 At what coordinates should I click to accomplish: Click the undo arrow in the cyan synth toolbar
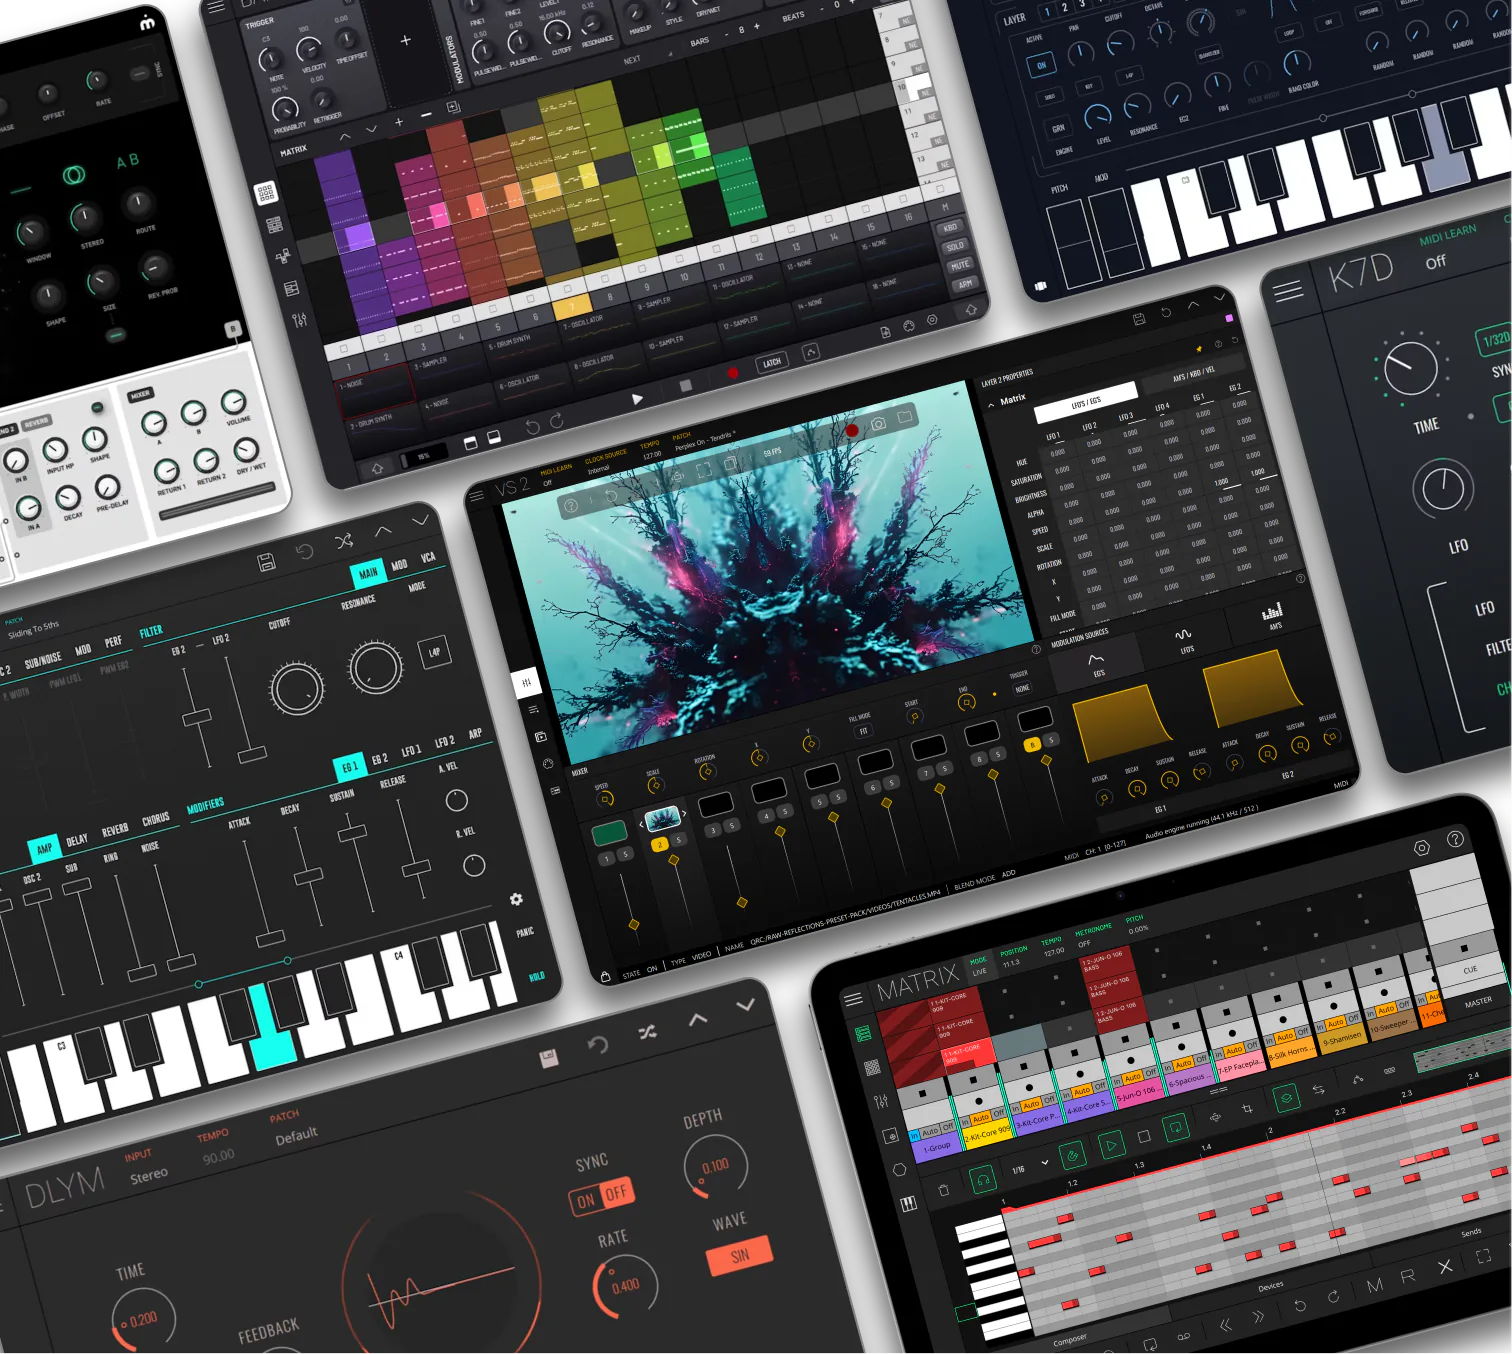click(x=305, y=551)
